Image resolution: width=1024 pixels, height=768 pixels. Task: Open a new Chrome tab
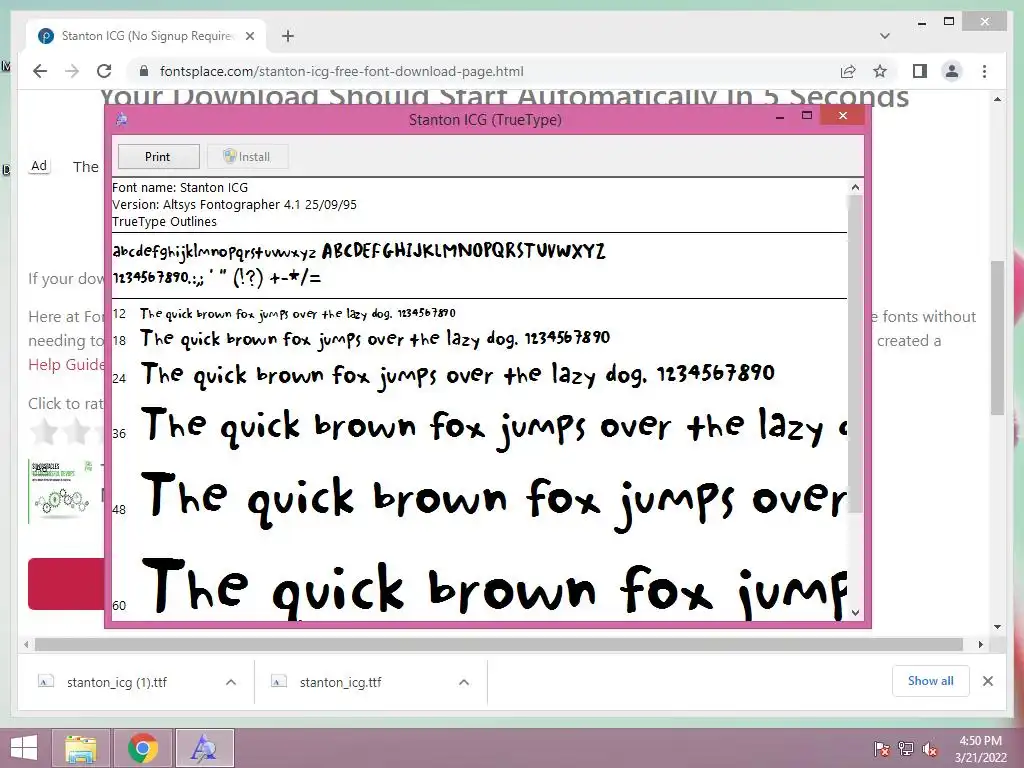coord(288,36)
